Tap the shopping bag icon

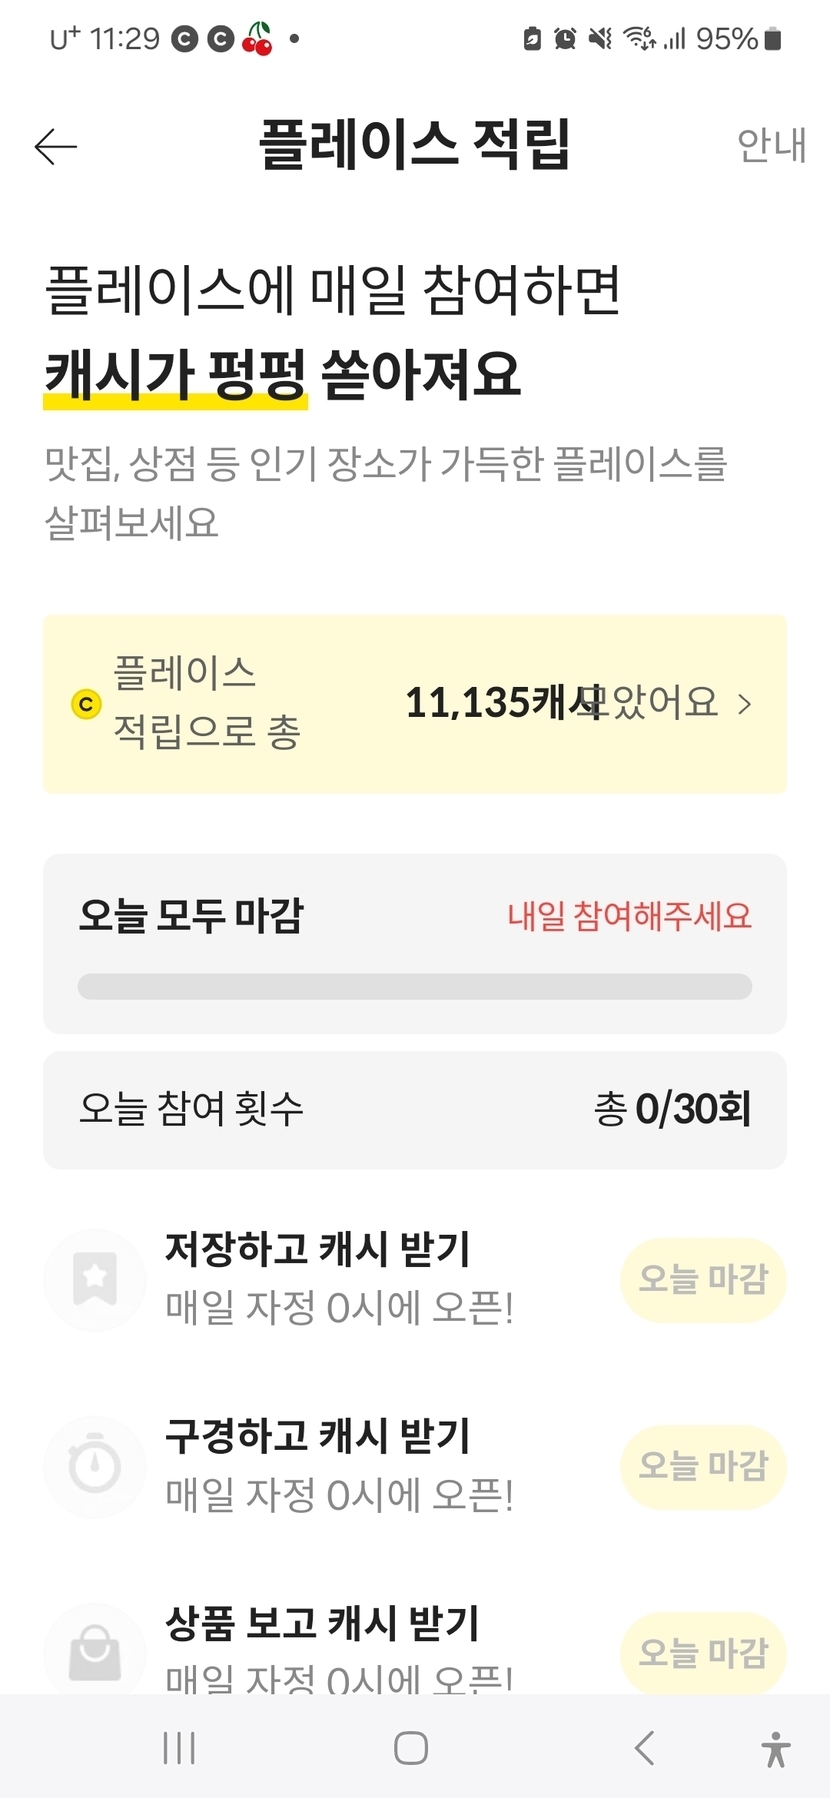(95, 1652)
